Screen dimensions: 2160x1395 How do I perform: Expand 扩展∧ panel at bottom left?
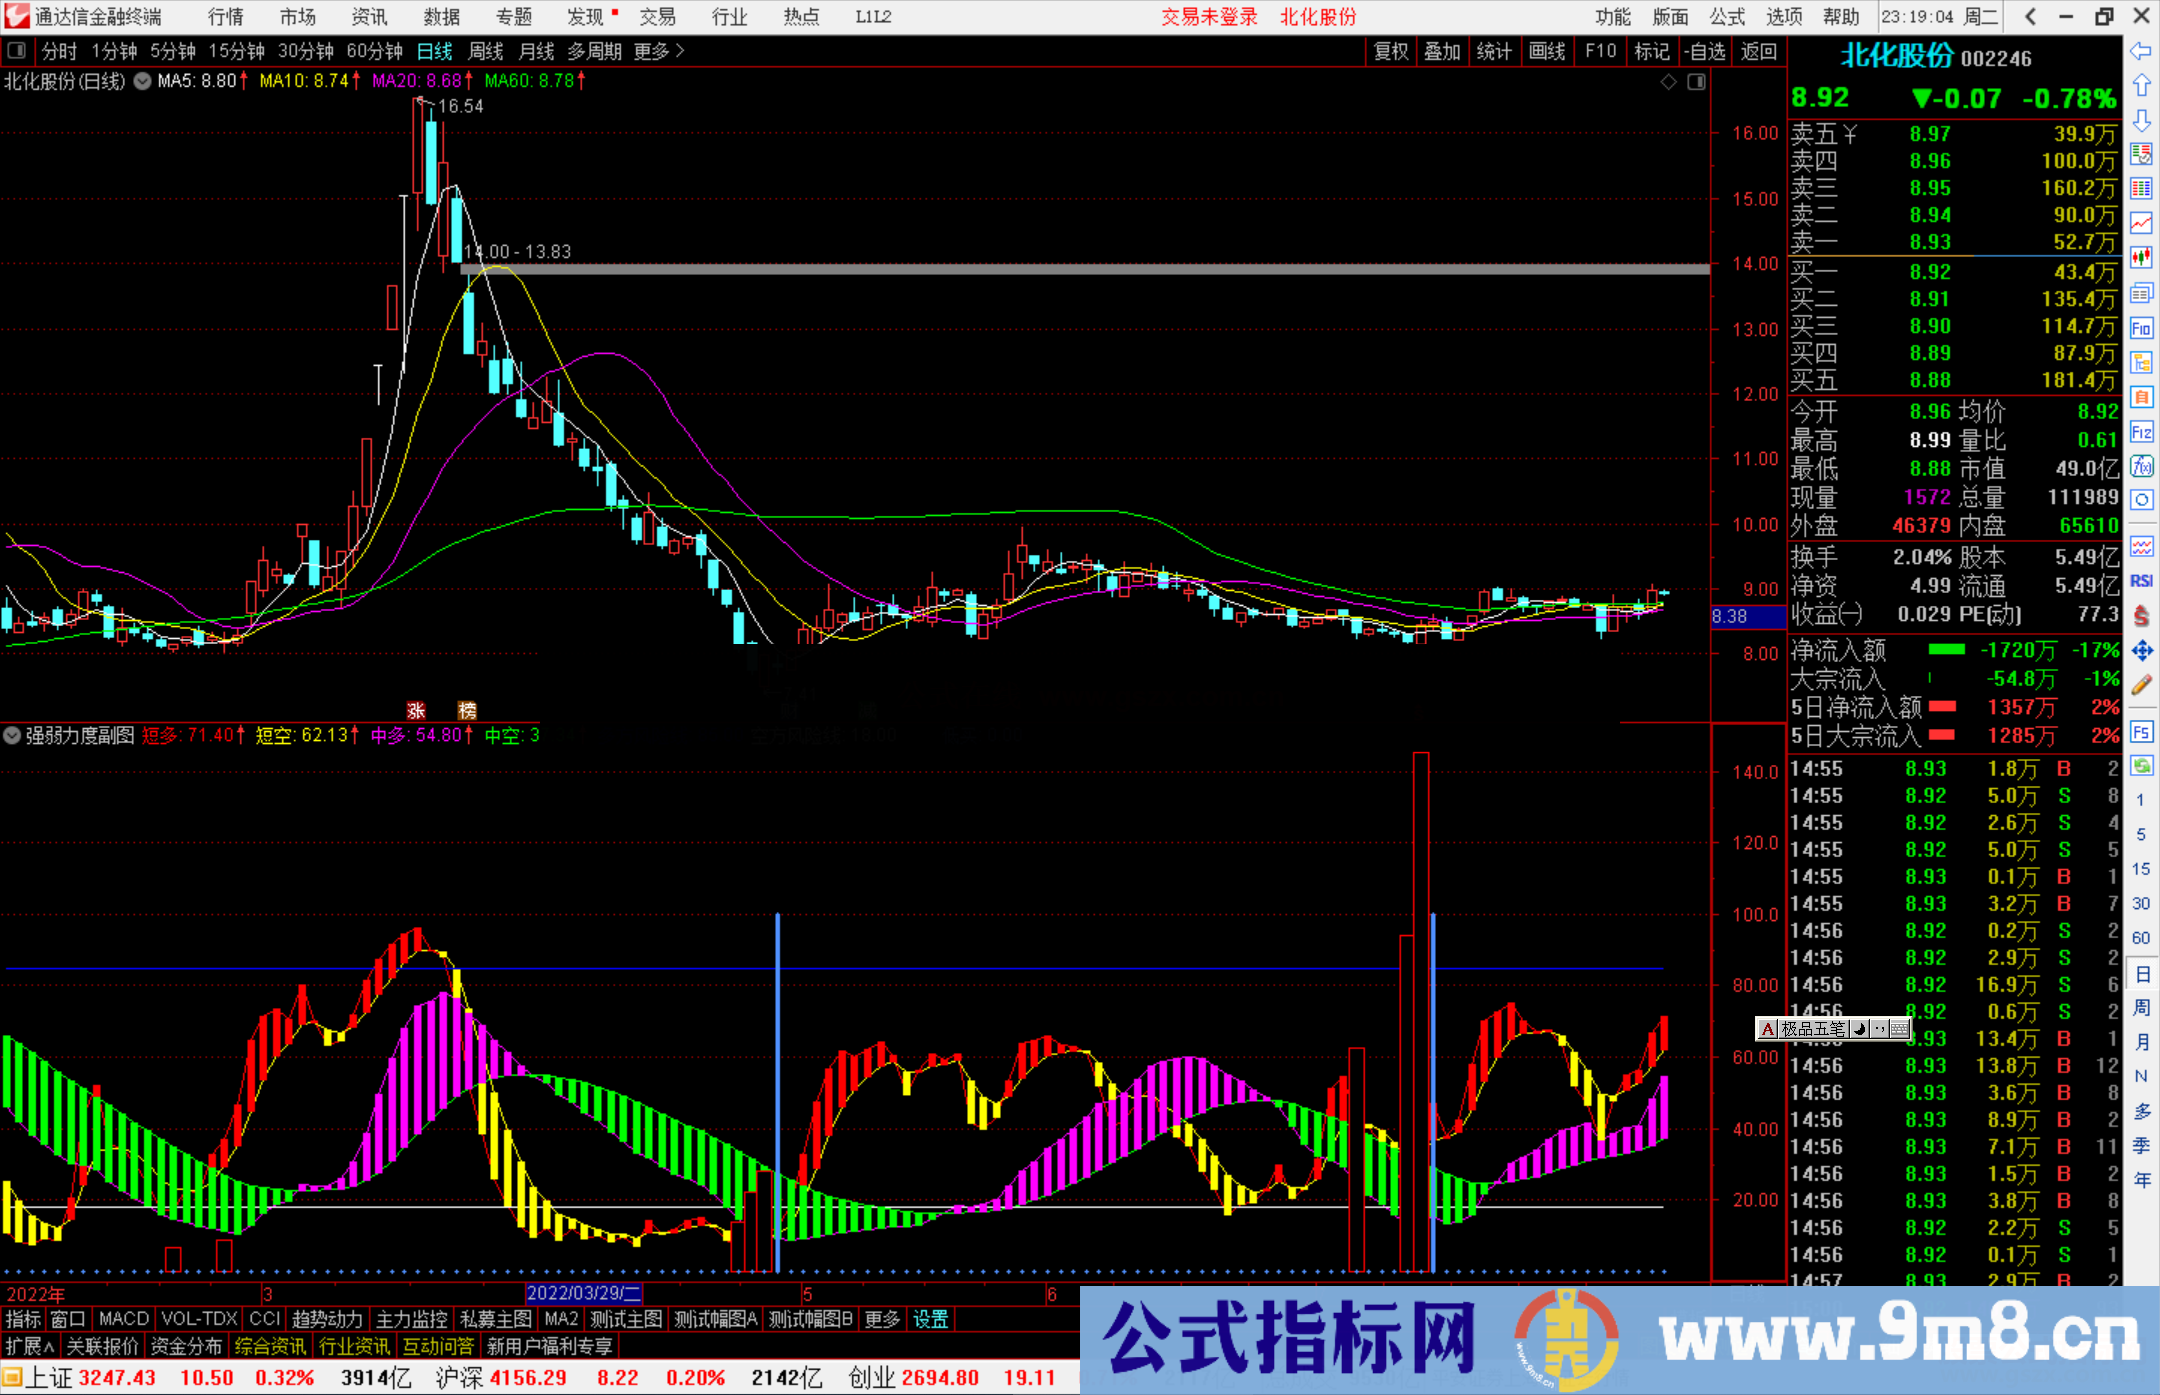click(27, 1346)
